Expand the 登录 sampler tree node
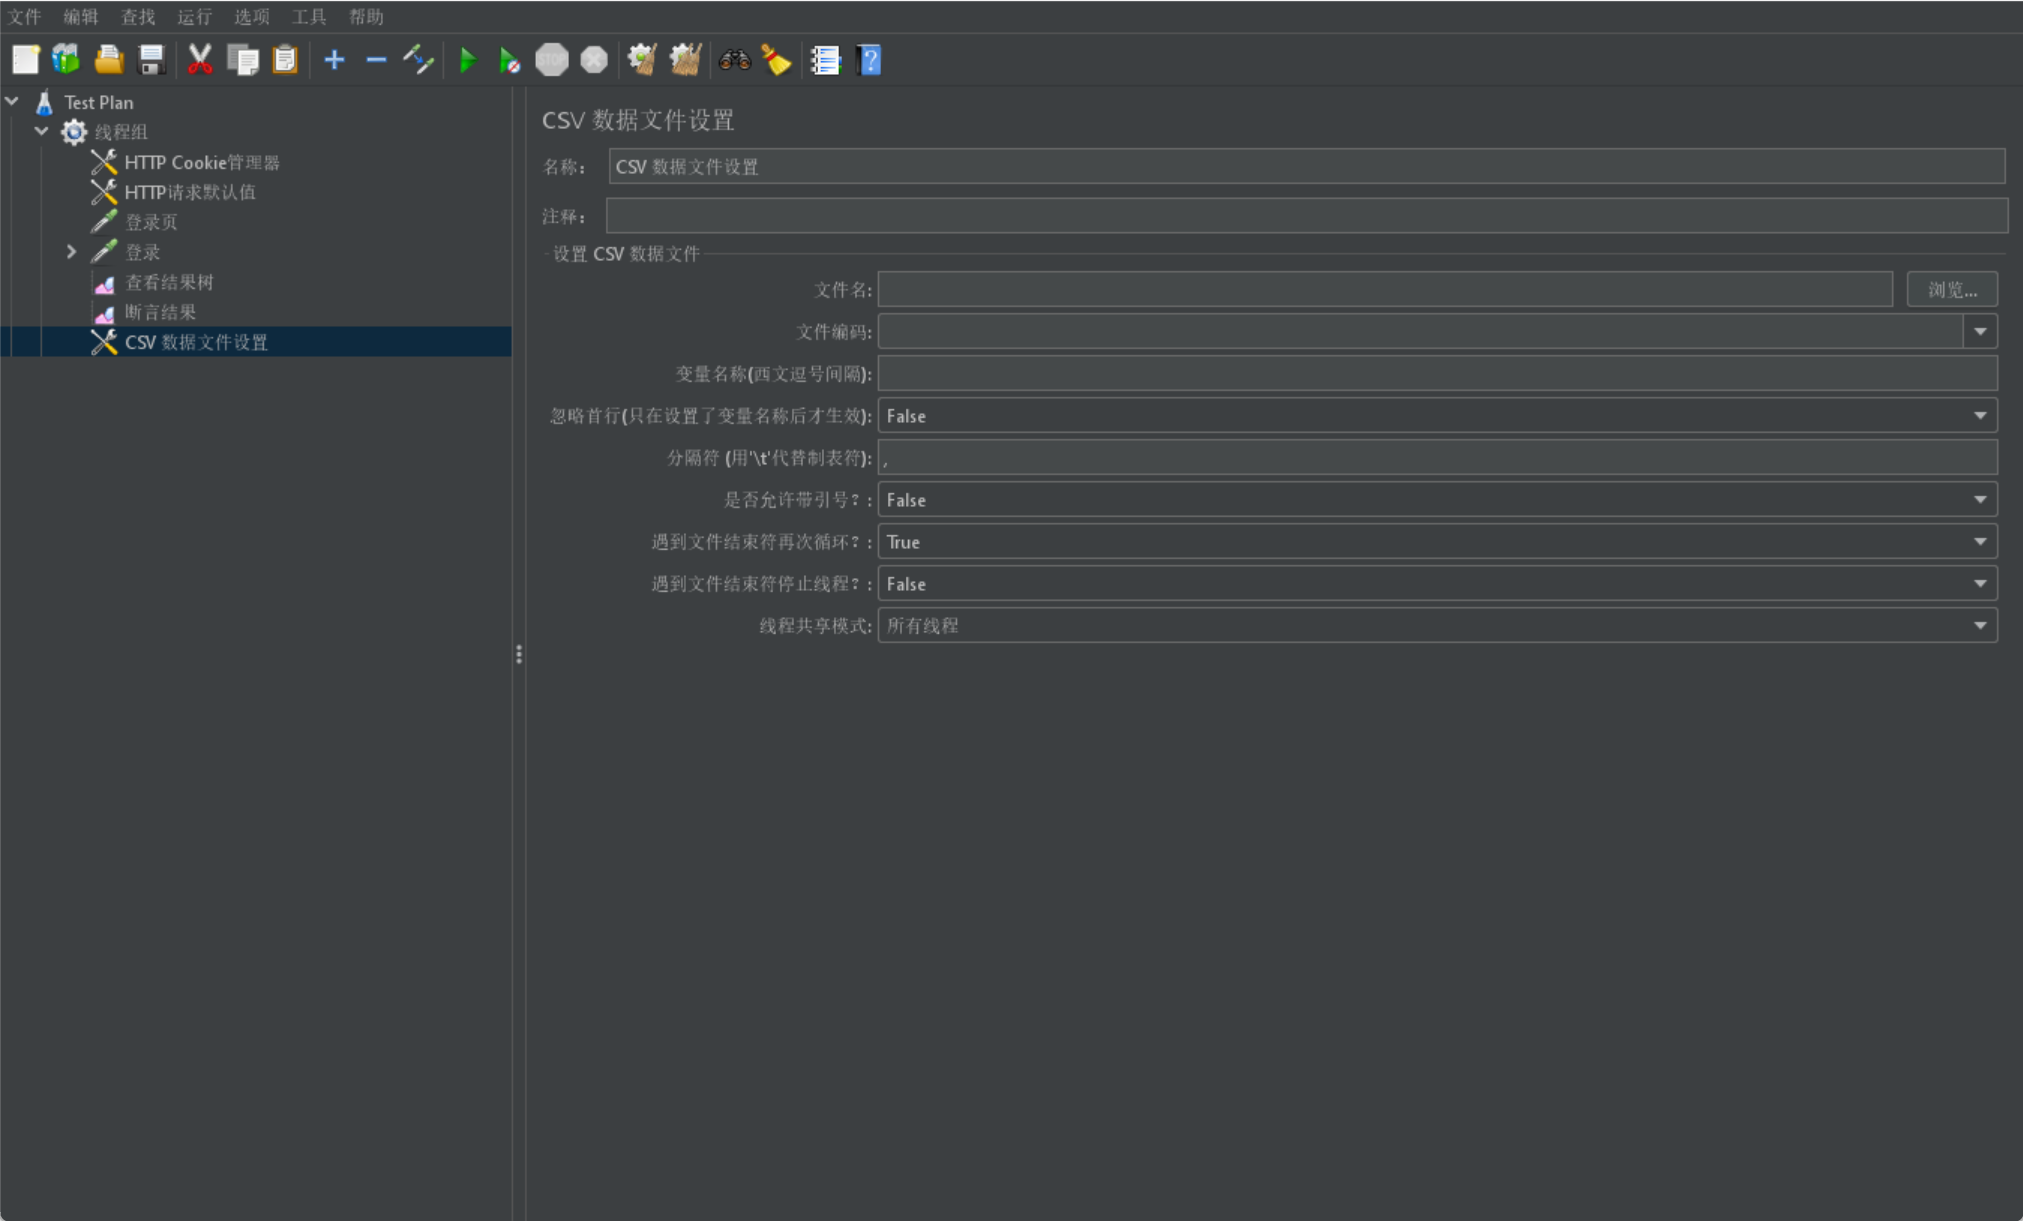 pos(71,252)
